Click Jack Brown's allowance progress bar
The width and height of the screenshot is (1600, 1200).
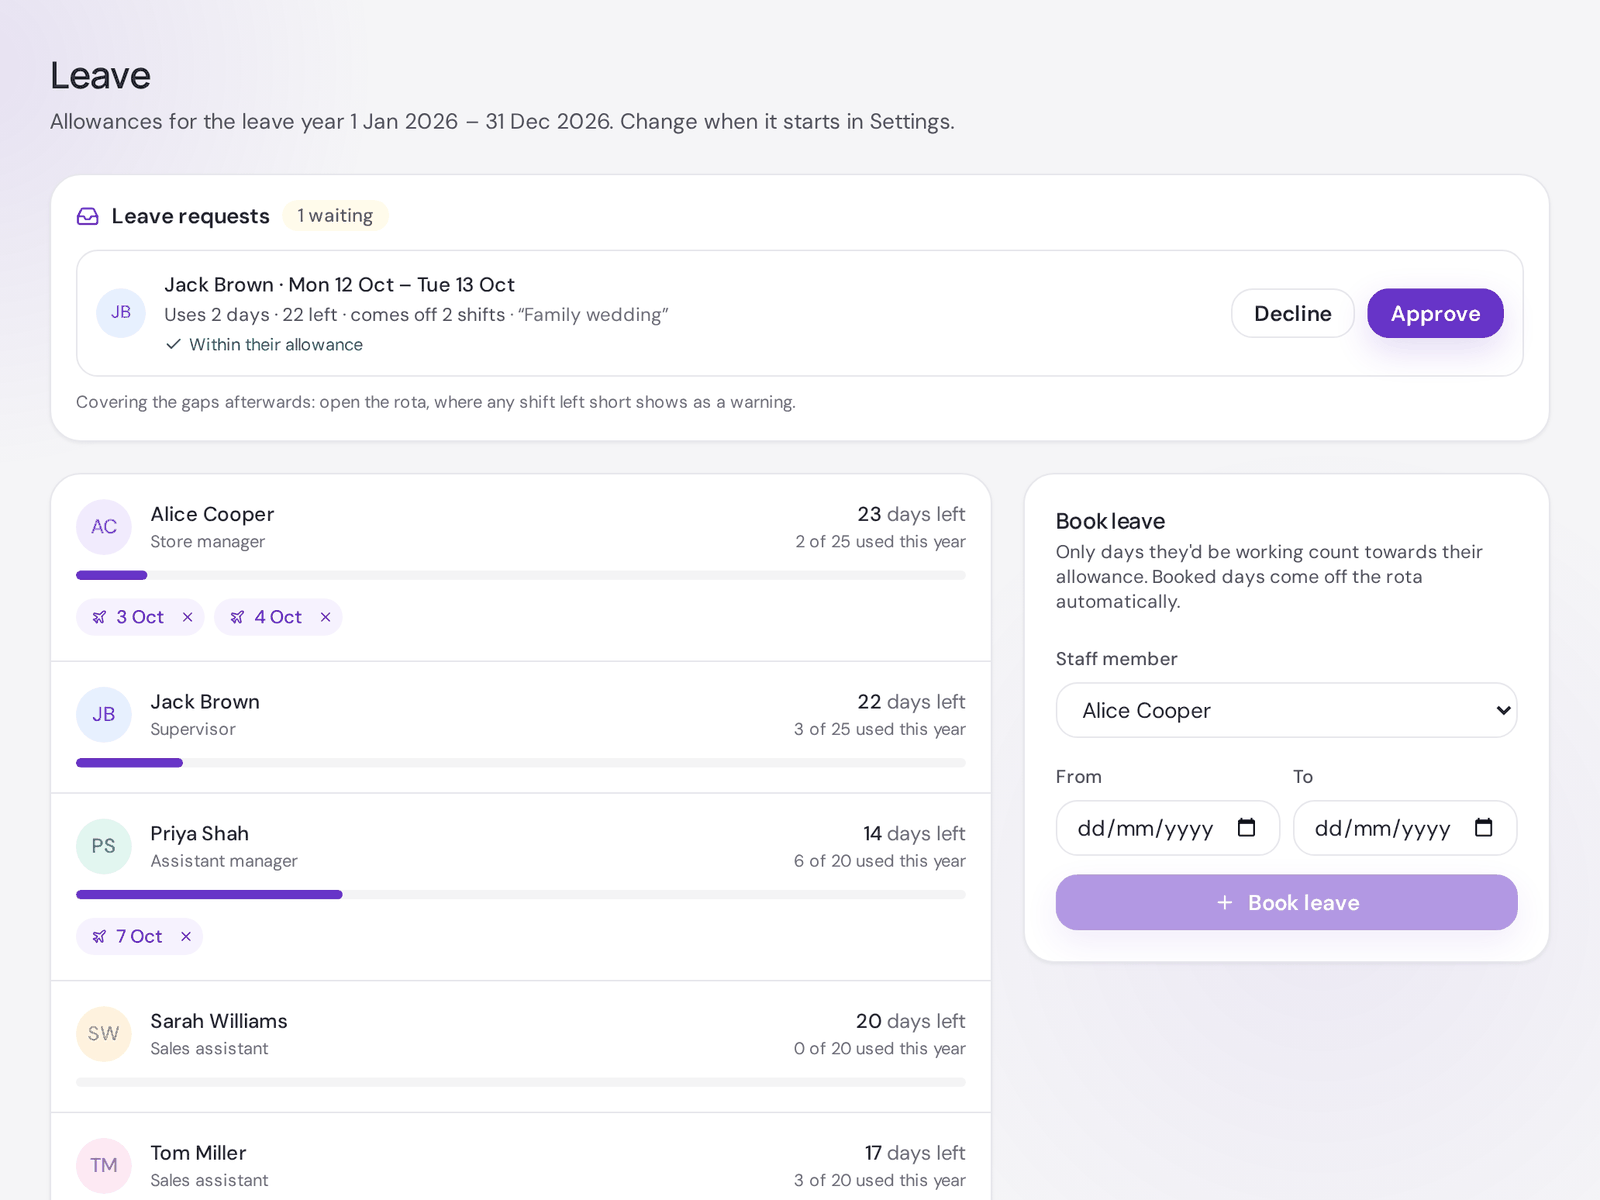tap(521, 763)
